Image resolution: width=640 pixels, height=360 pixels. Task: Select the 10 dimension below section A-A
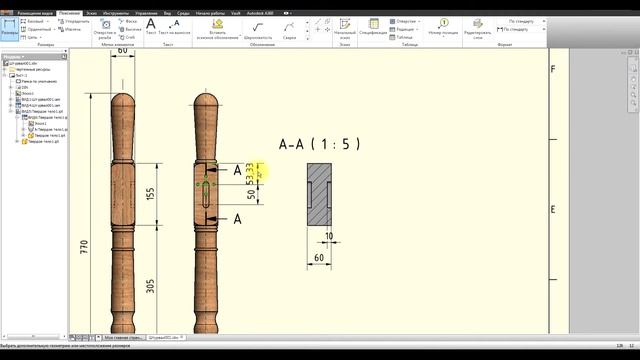coord(329,236)
